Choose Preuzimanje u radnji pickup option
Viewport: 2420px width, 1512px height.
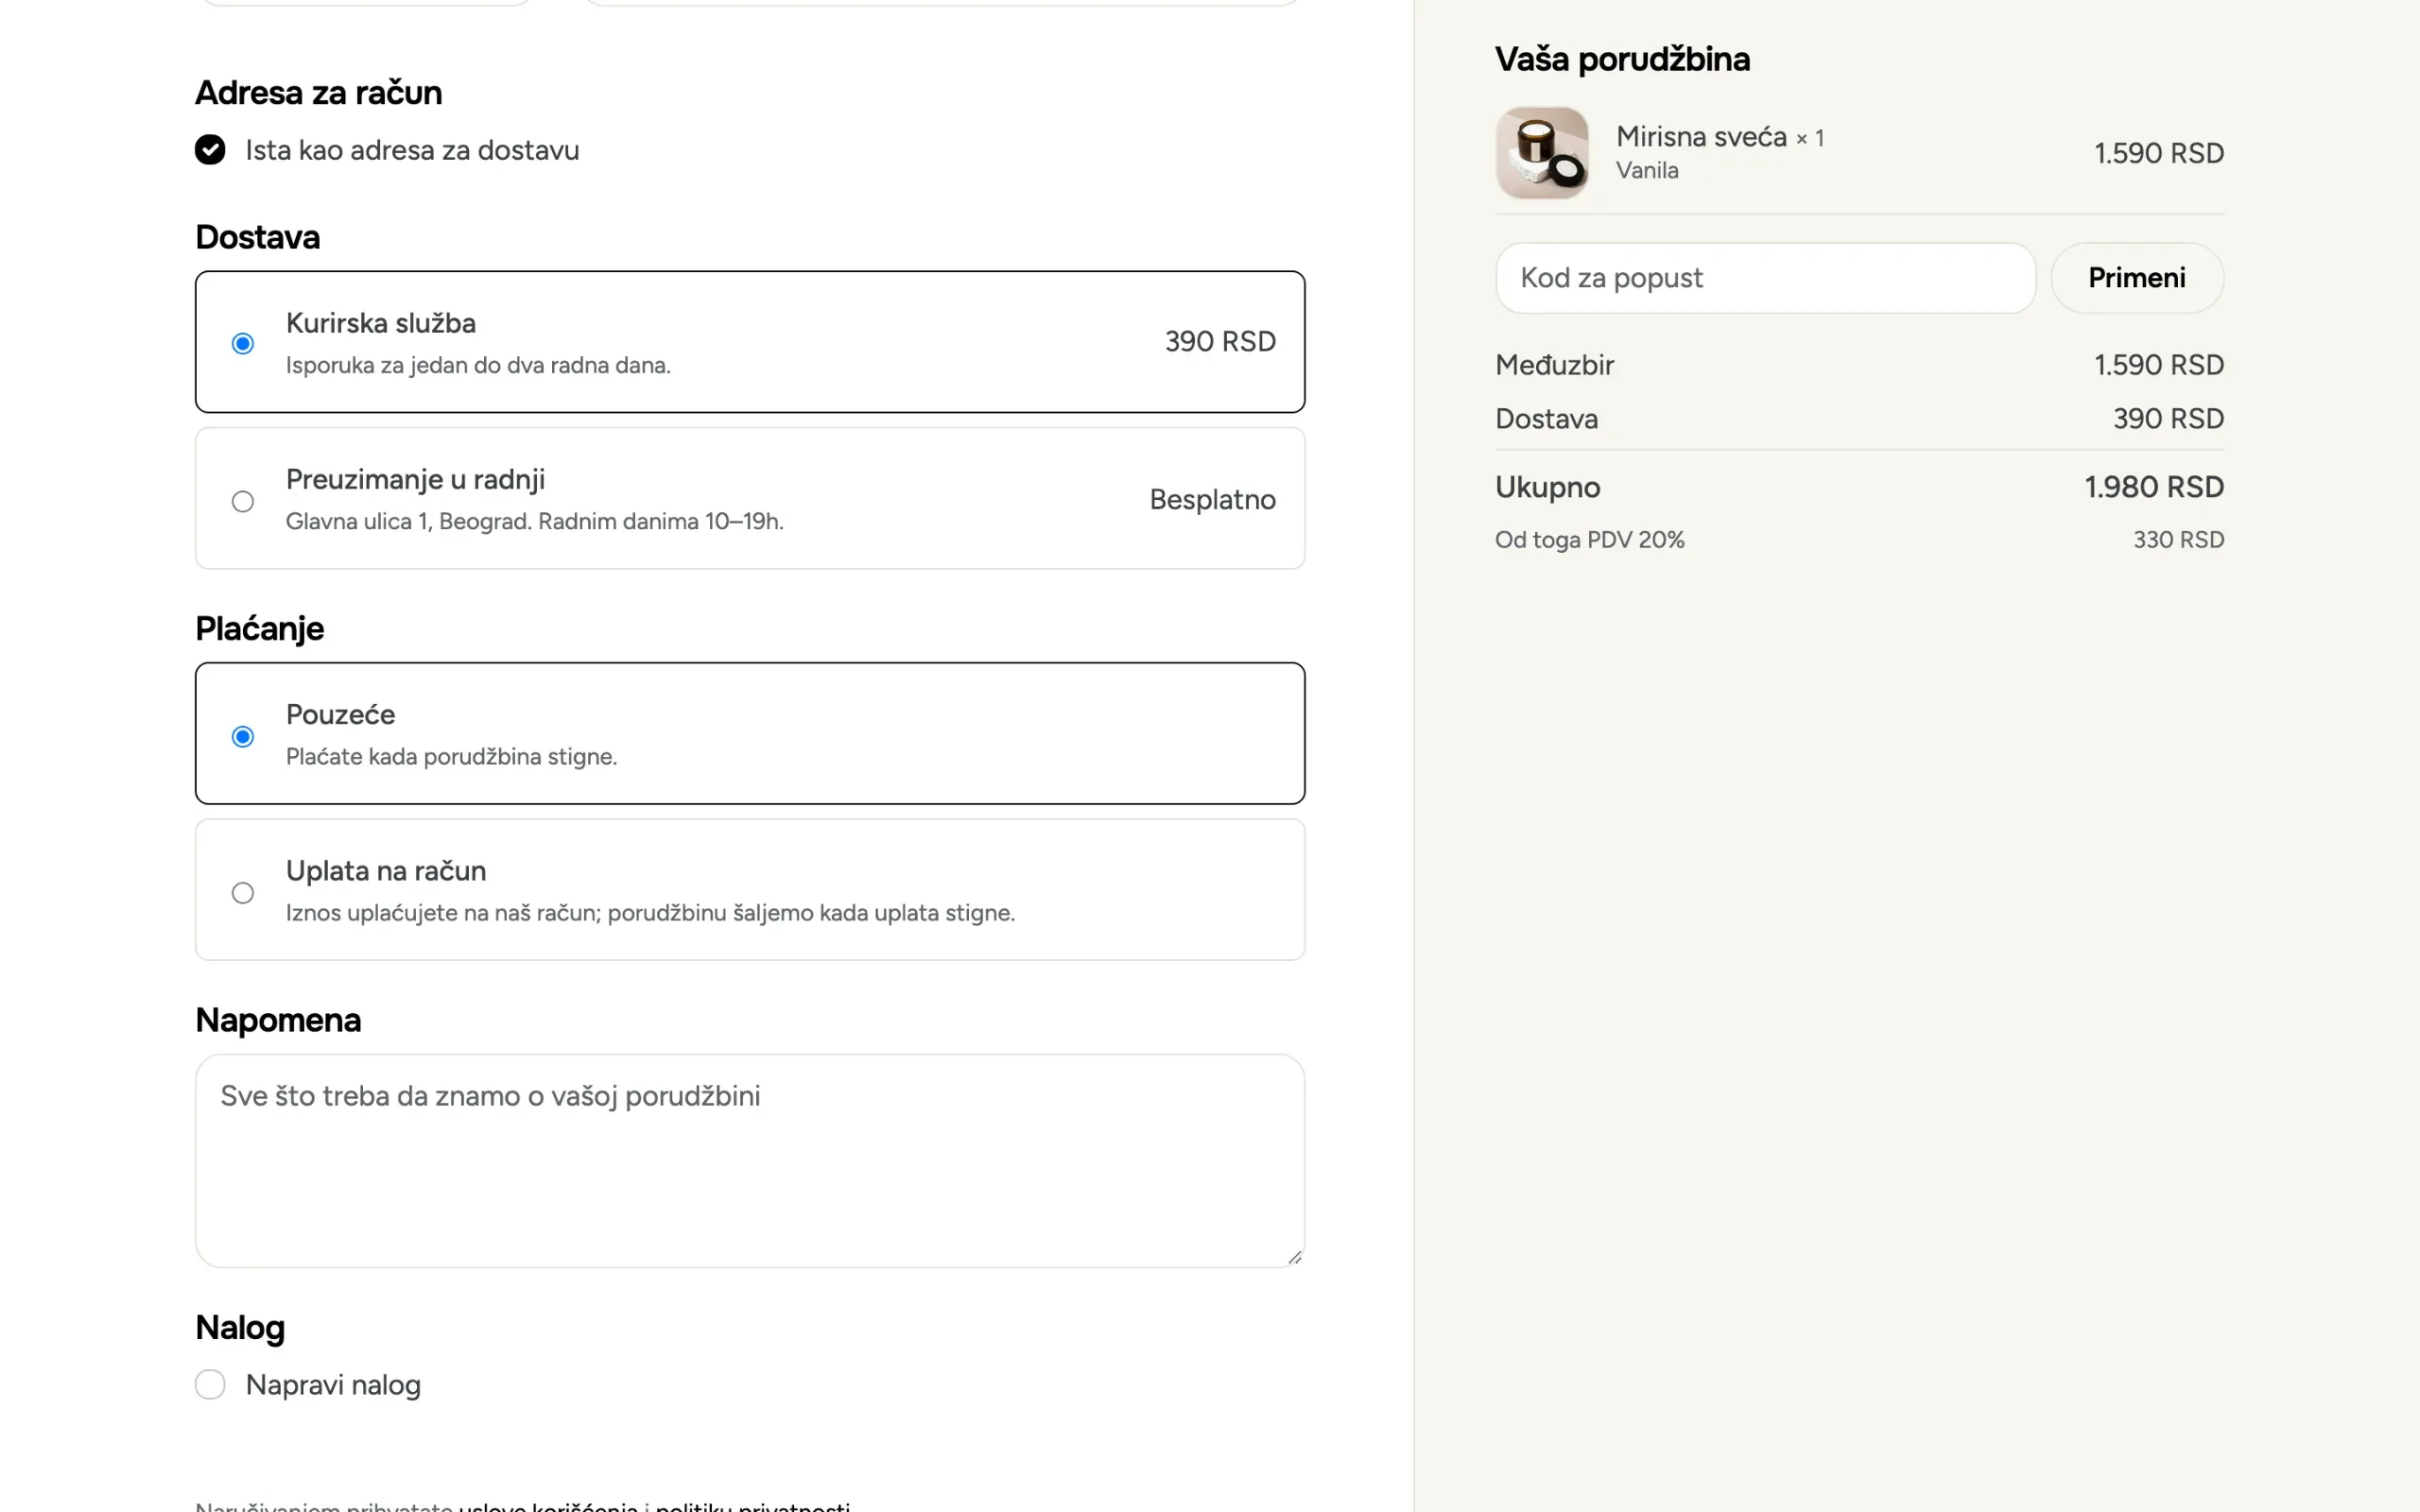tap(750, 499)
